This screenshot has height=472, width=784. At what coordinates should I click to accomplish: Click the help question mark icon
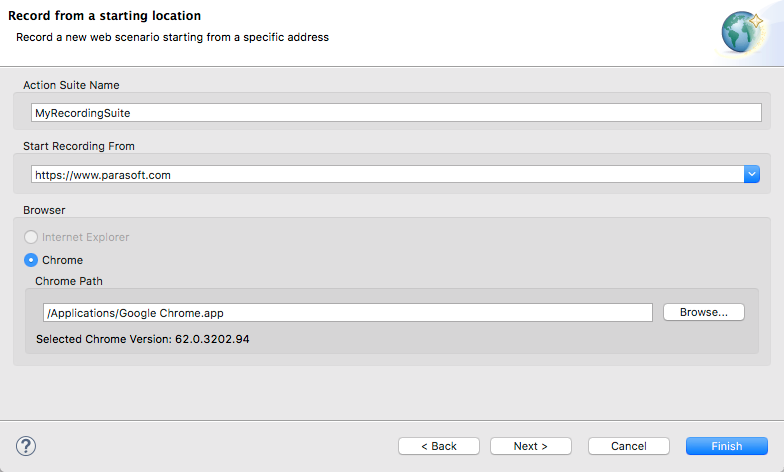26,446
